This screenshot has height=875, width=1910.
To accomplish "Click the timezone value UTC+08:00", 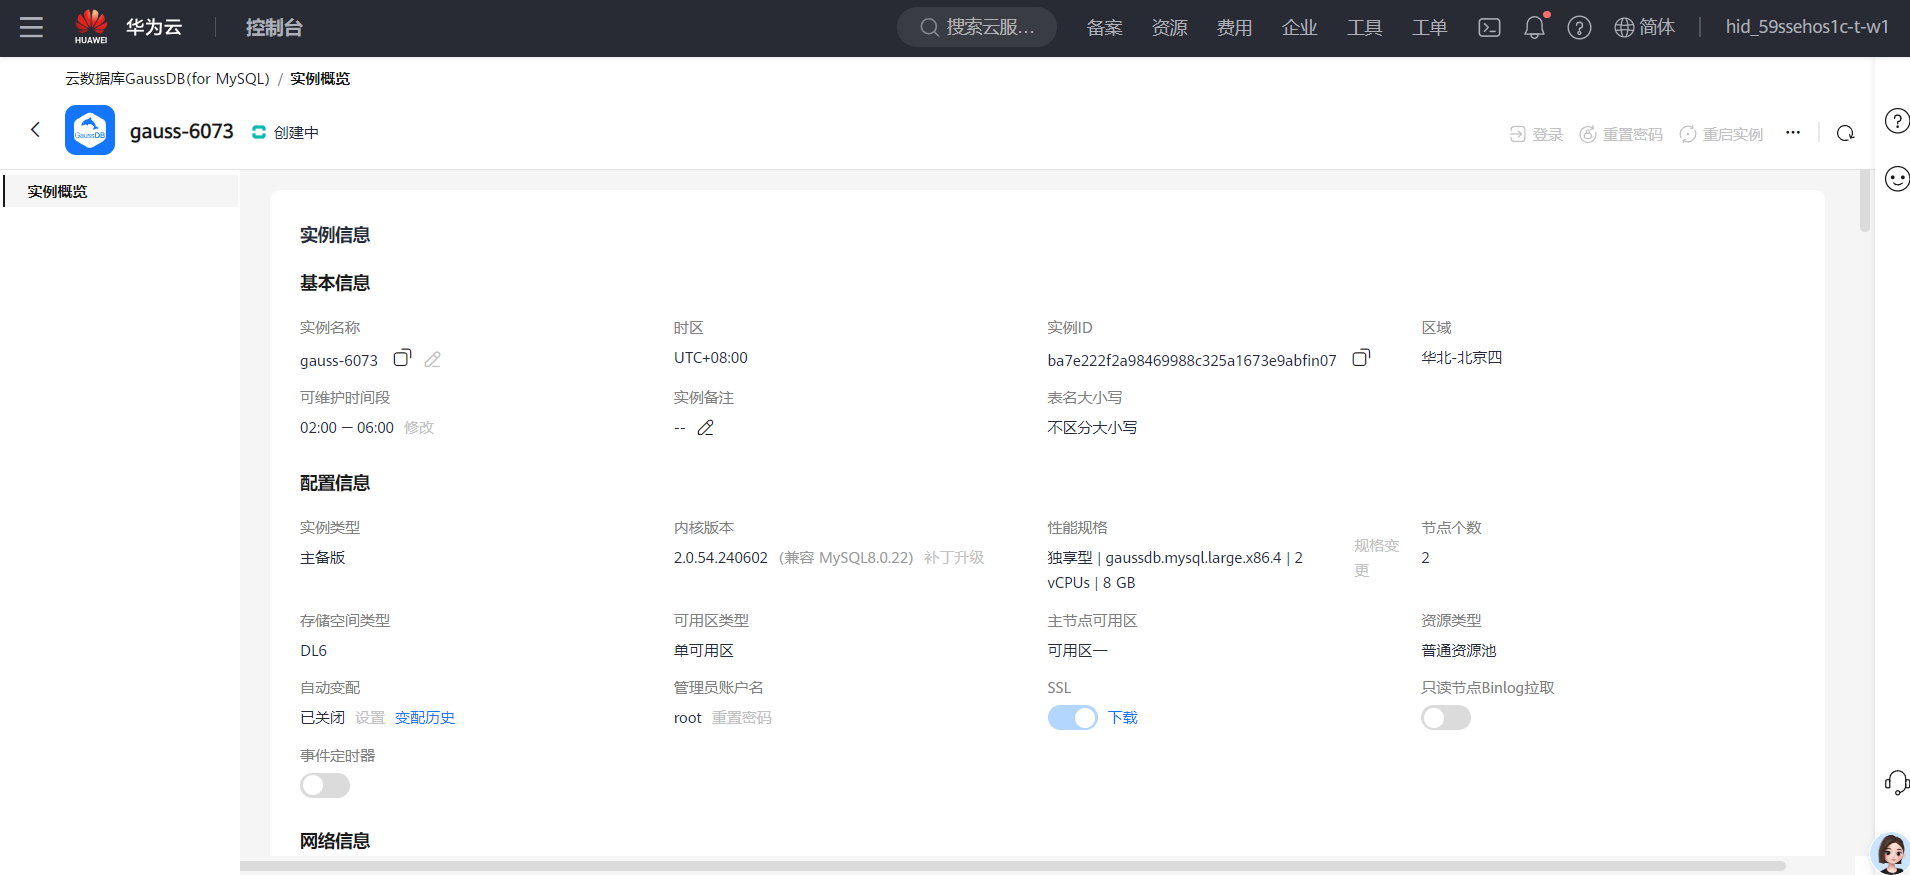I will coord(711,358).
